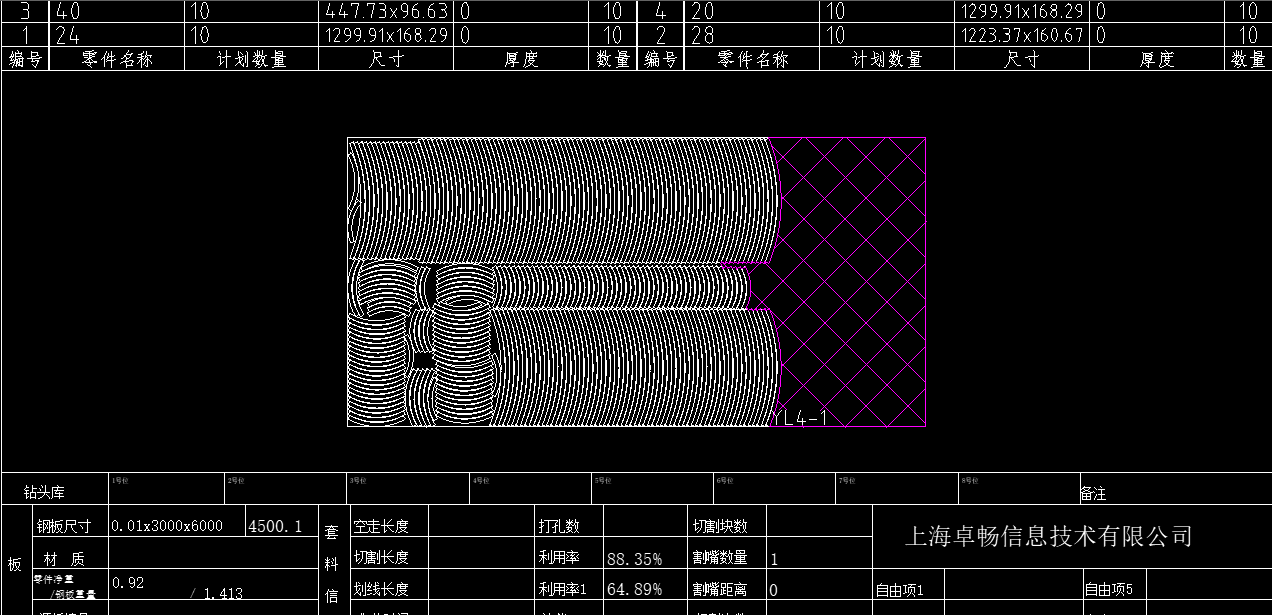Click the 钻头库 label
This screenshot has height=615, width=1272.
[45, 493]
